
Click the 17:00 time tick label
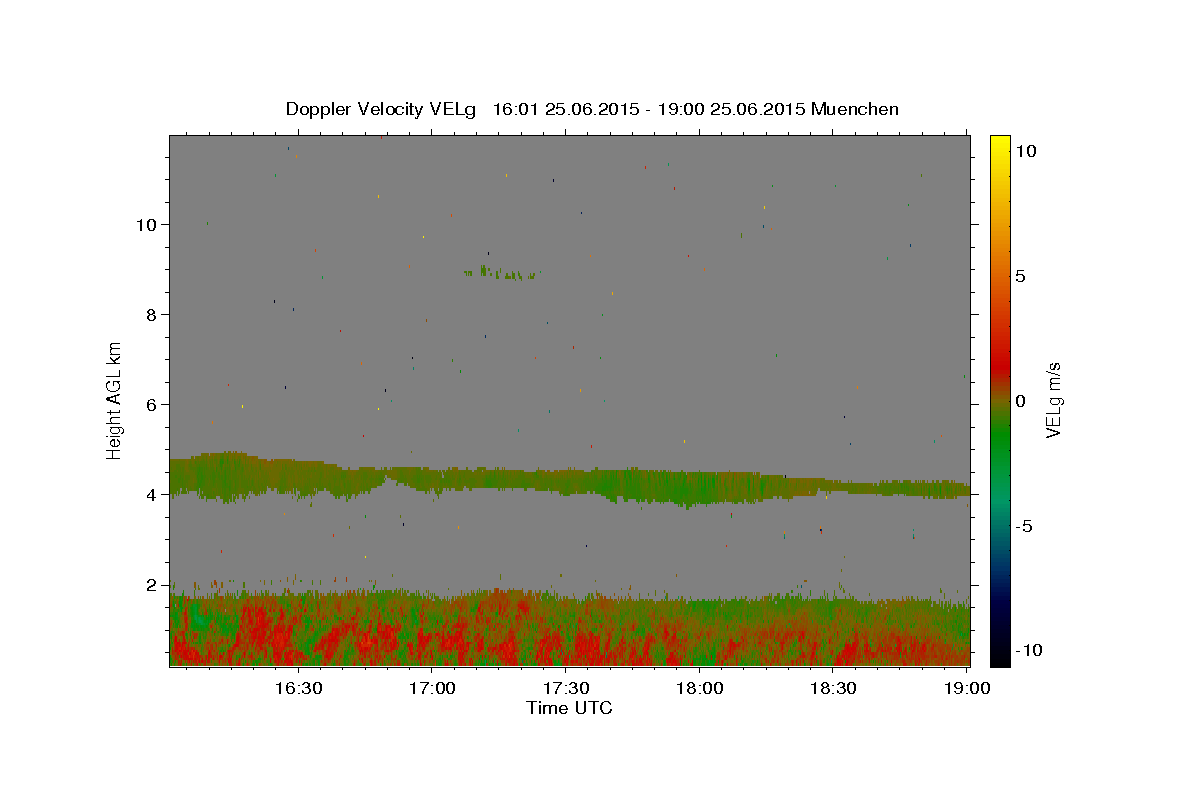click(432, 688)
